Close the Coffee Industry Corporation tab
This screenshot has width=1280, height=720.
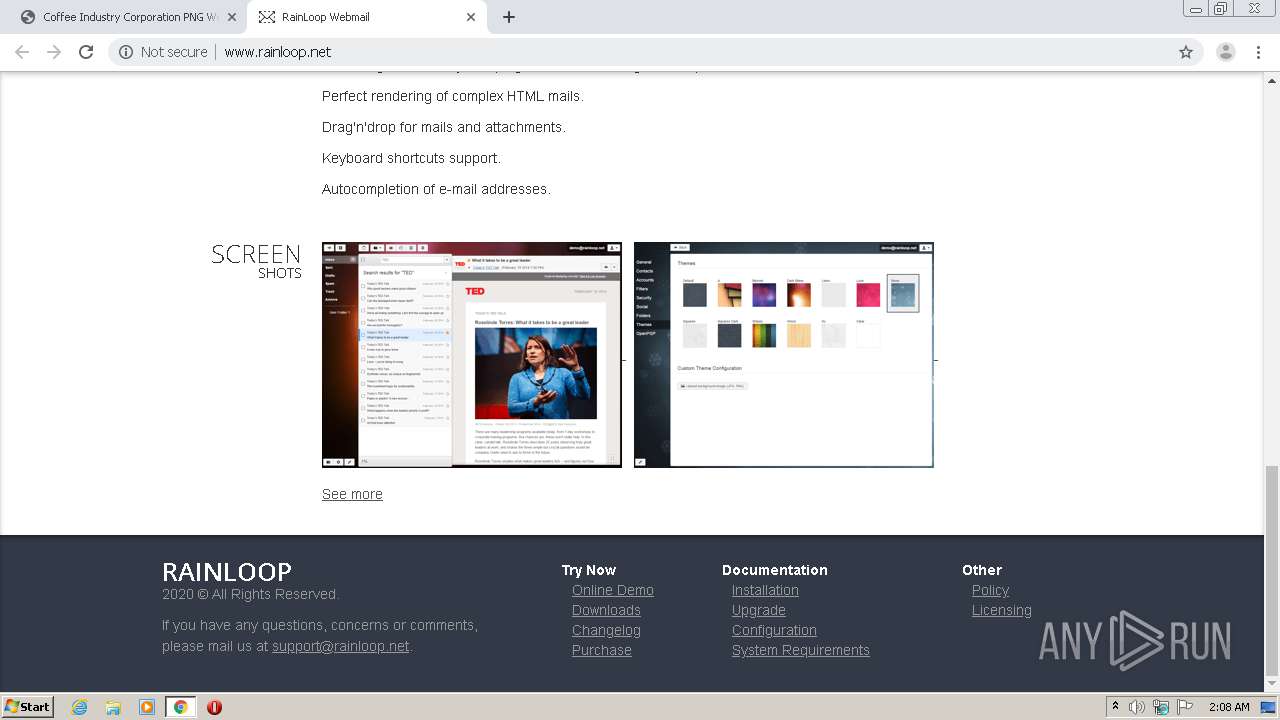(x=232, y=17)
